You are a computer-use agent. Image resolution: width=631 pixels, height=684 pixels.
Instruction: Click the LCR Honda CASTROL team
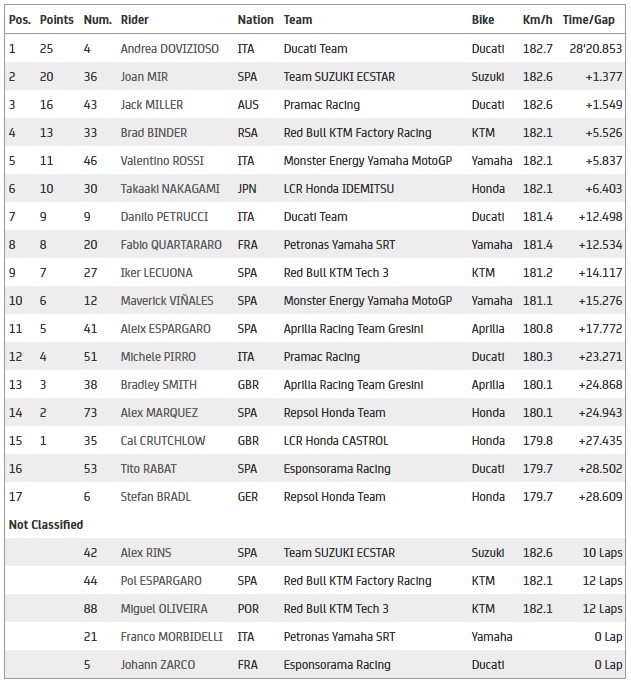coord(336,441)
